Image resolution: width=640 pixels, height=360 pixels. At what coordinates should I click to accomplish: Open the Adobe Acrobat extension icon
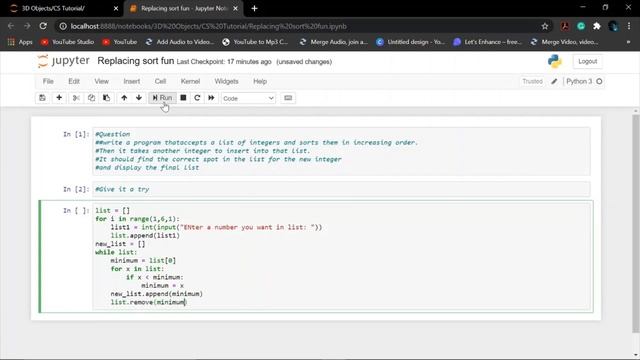(565, 26)
